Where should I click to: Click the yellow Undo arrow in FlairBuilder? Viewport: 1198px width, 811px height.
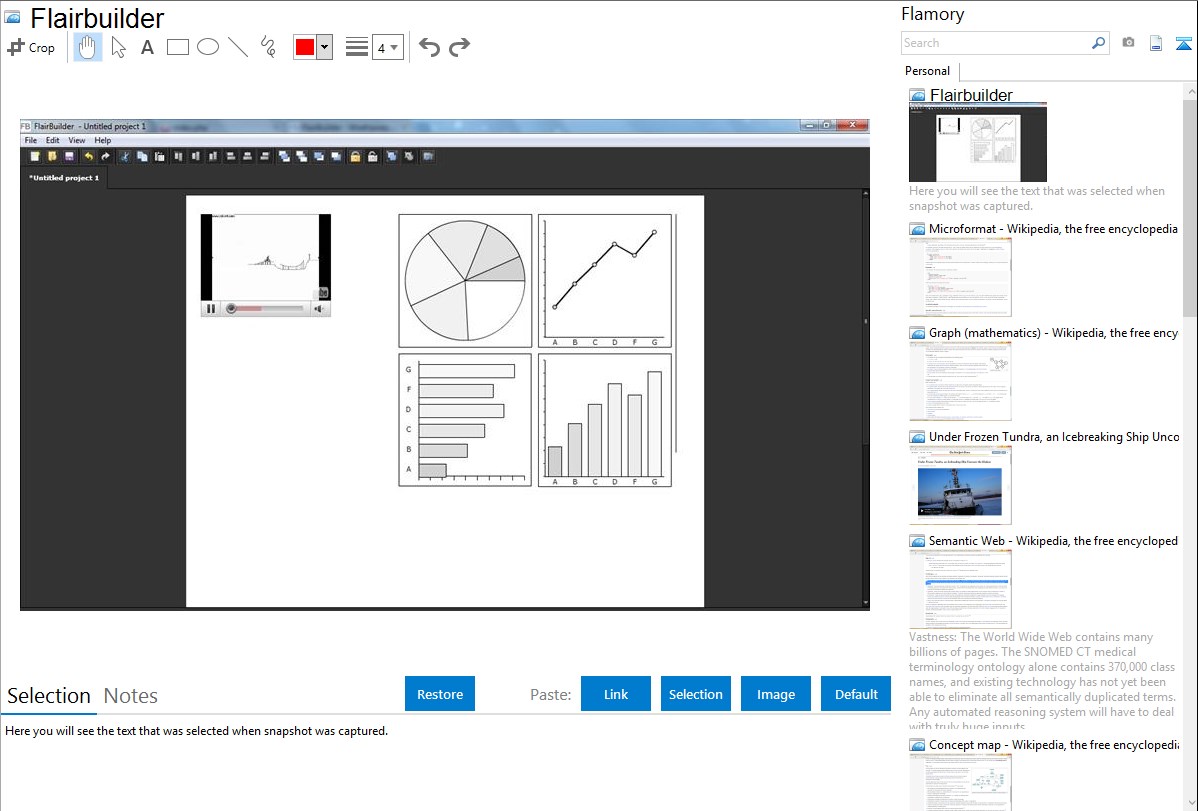89,157
